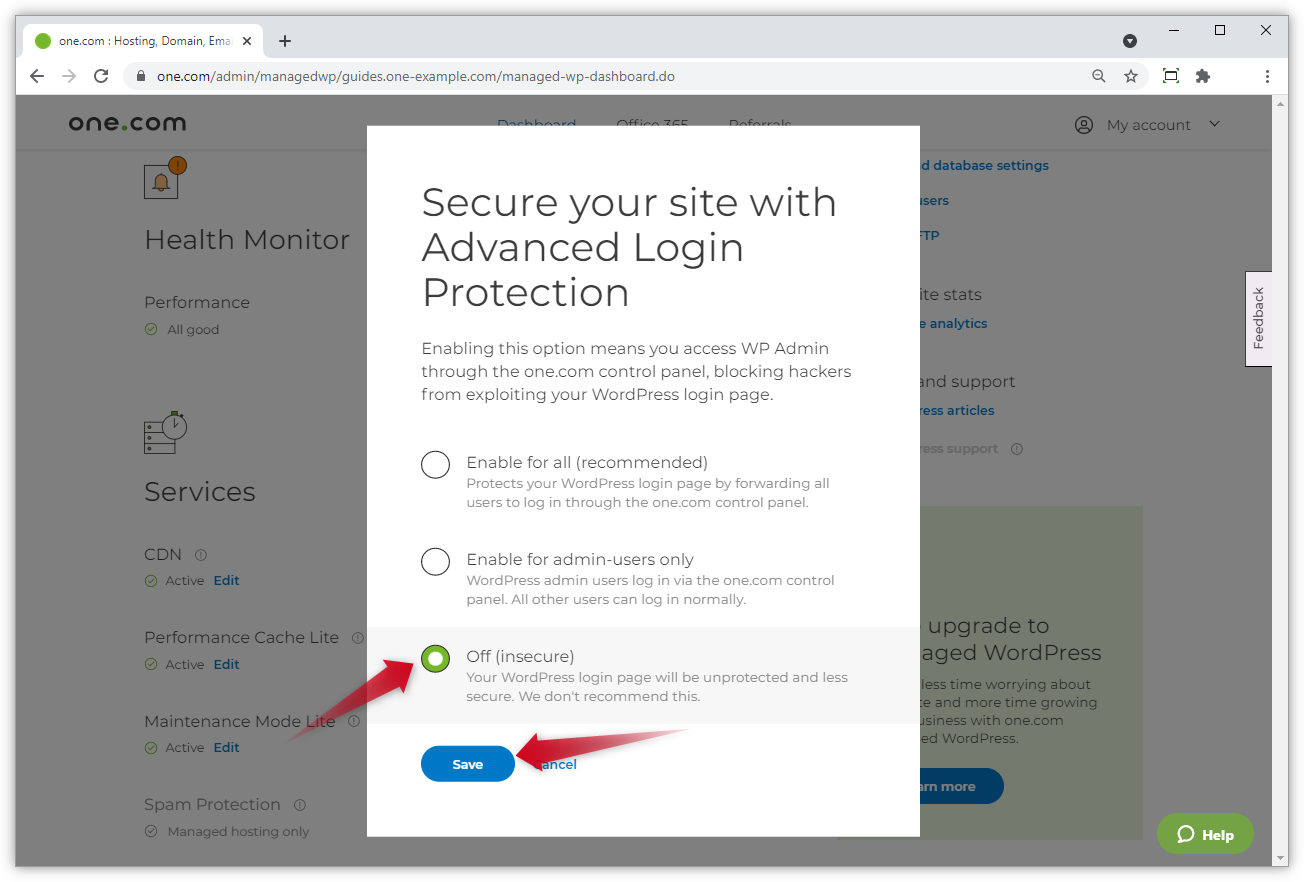Select the Off (insecure) option

click(435, 658)
